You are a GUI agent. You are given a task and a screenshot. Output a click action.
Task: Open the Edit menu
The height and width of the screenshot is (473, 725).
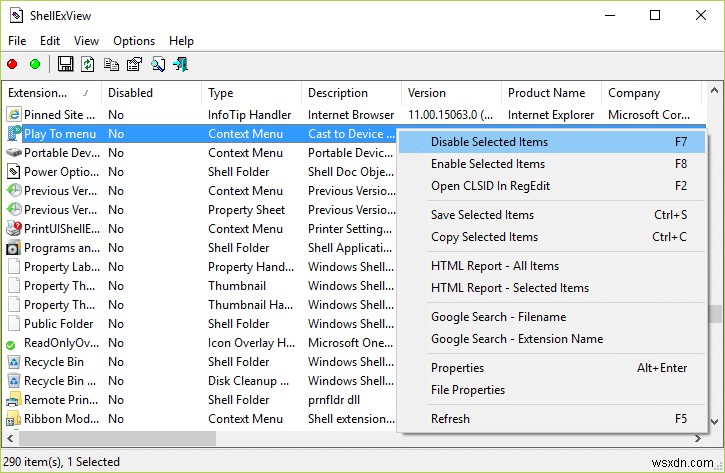click(x=50, y=41)
